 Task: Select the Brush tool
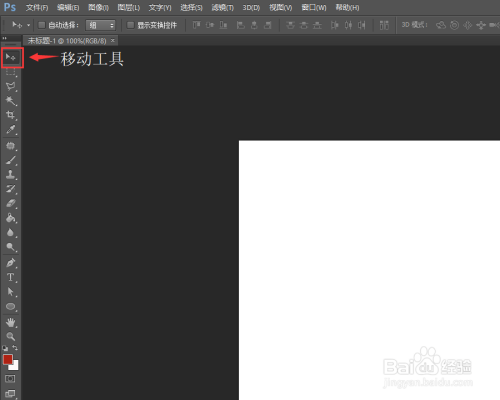pyautogui.click(x=11, y=160)
